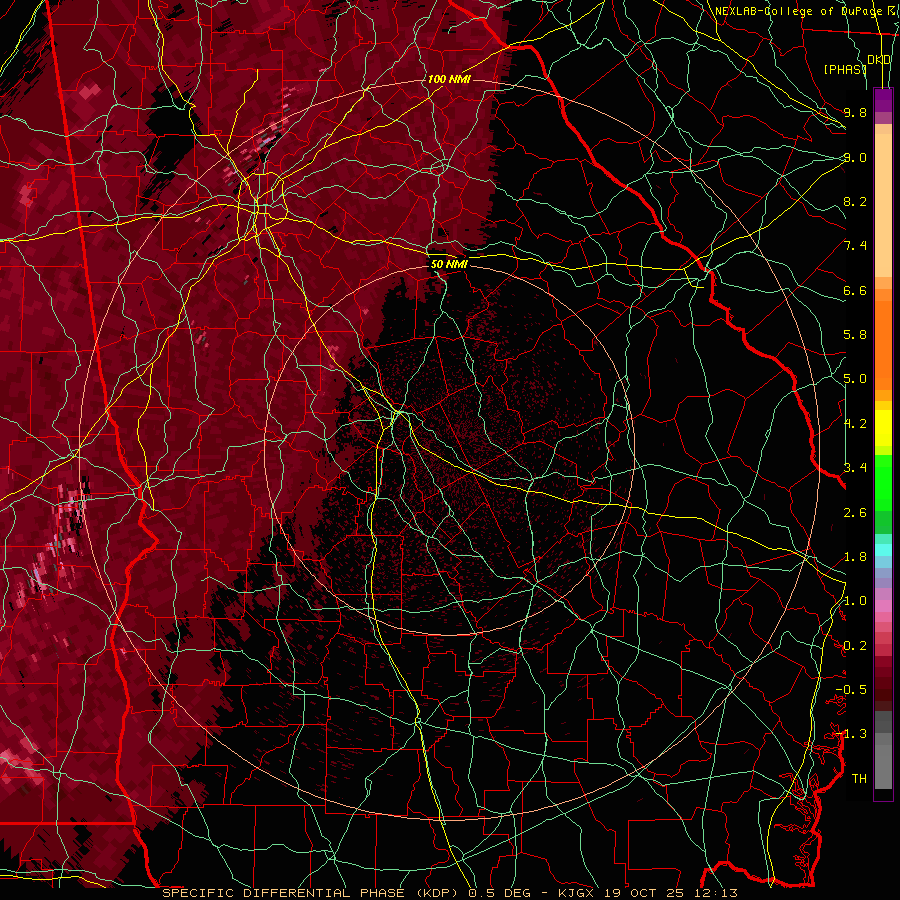Viewport: 900px width, 900px height.
Task: Pick the pink band on the color bar
Action: (883, 606)
